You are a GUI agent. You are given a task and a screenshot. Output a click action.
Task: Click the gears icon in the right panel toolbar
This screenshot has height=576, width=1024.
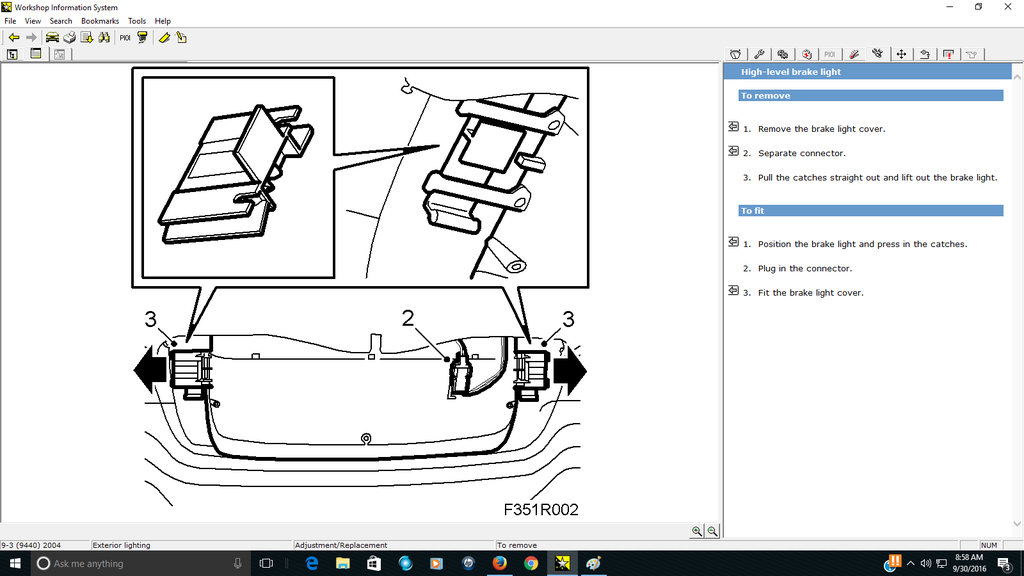point(783,54)
